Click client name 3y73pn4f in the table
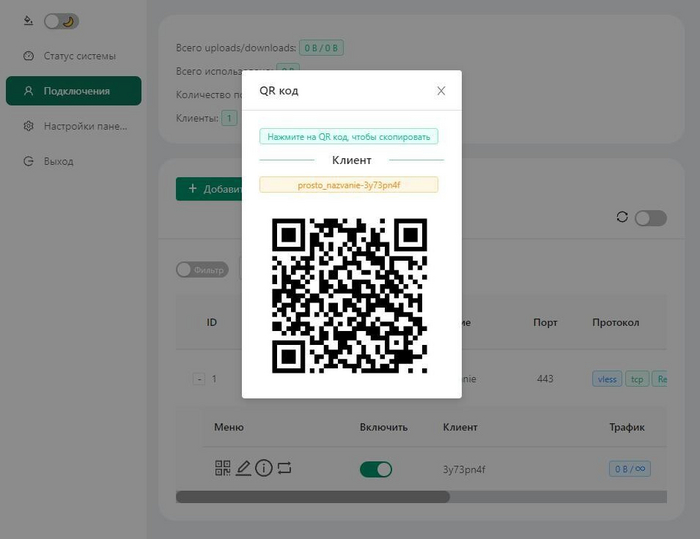The image size is (700, 539). 464,469
